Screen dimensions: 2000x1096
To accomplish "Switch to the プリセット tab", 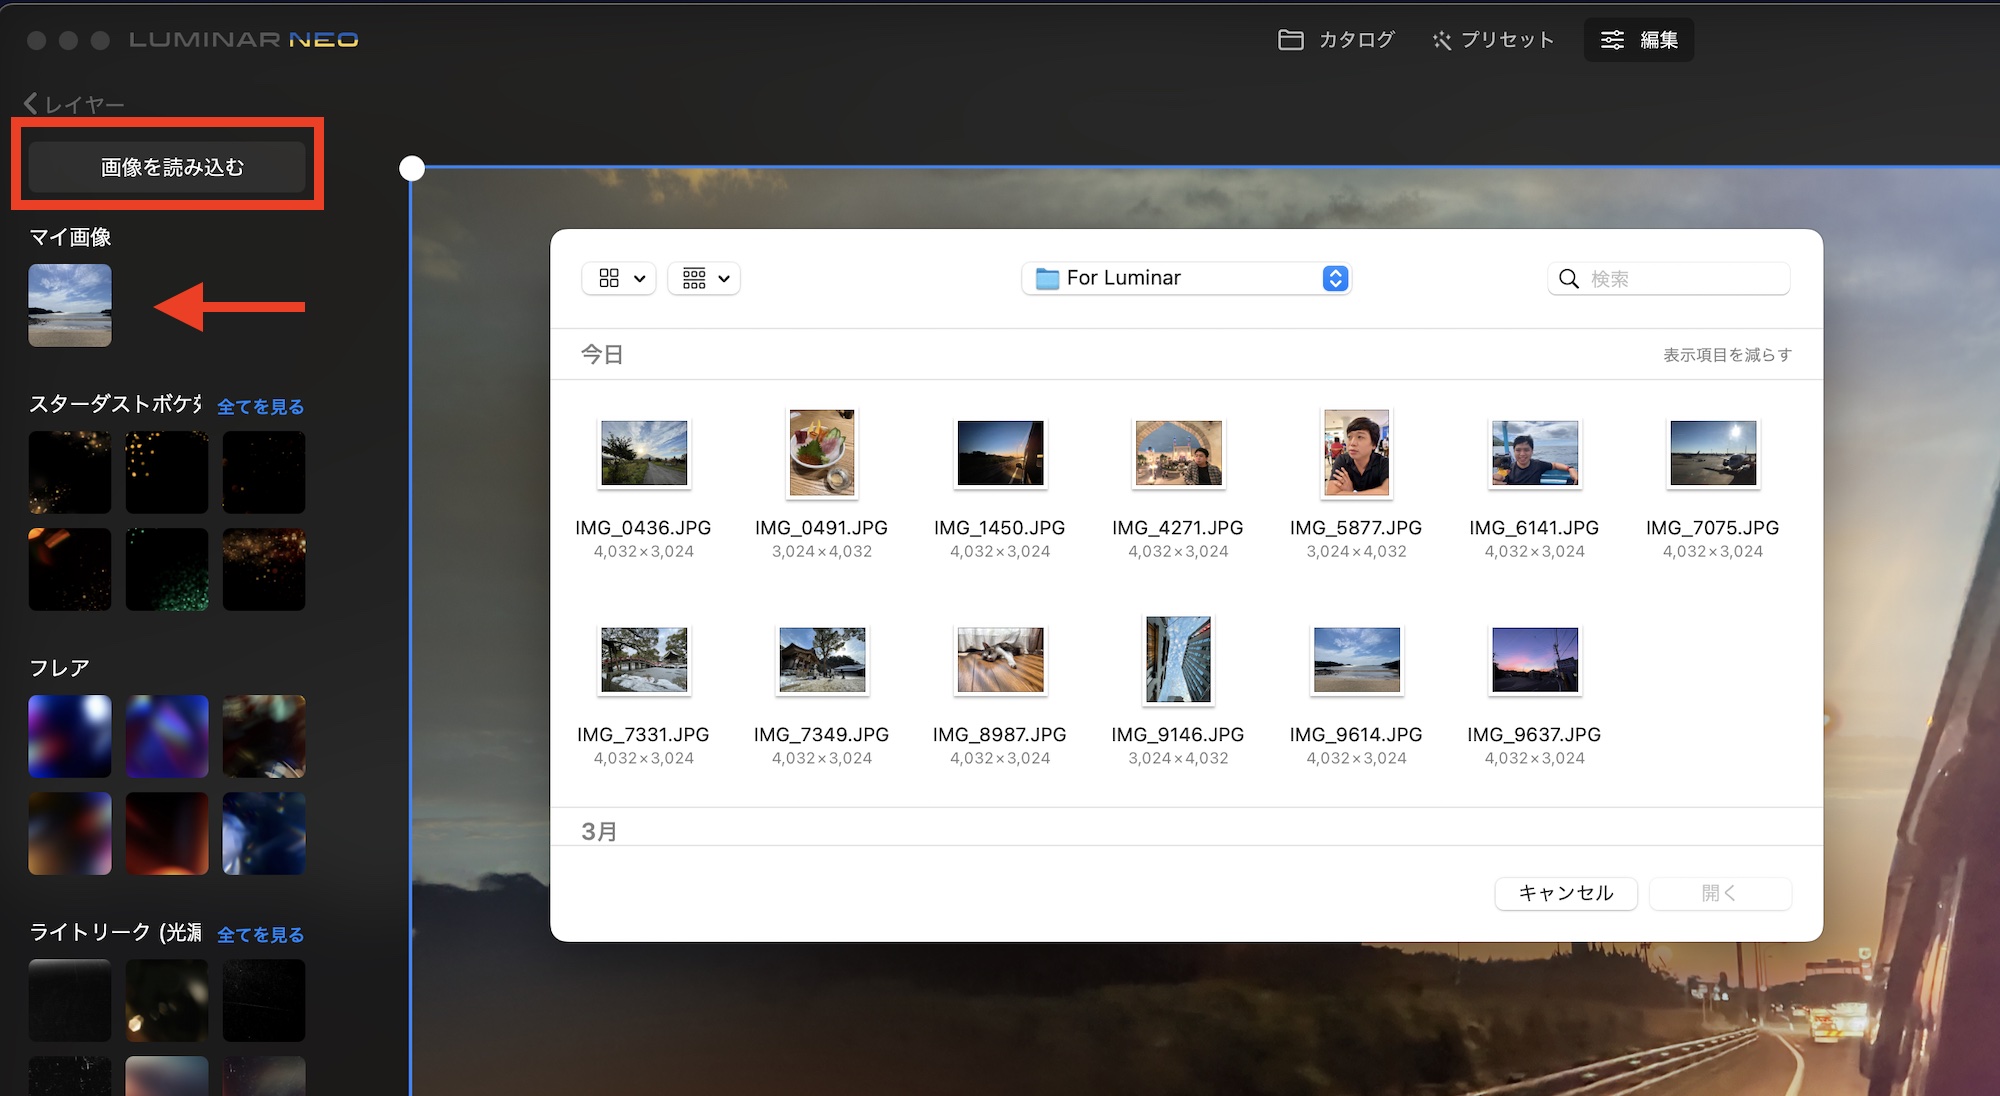I will 1493,40.
